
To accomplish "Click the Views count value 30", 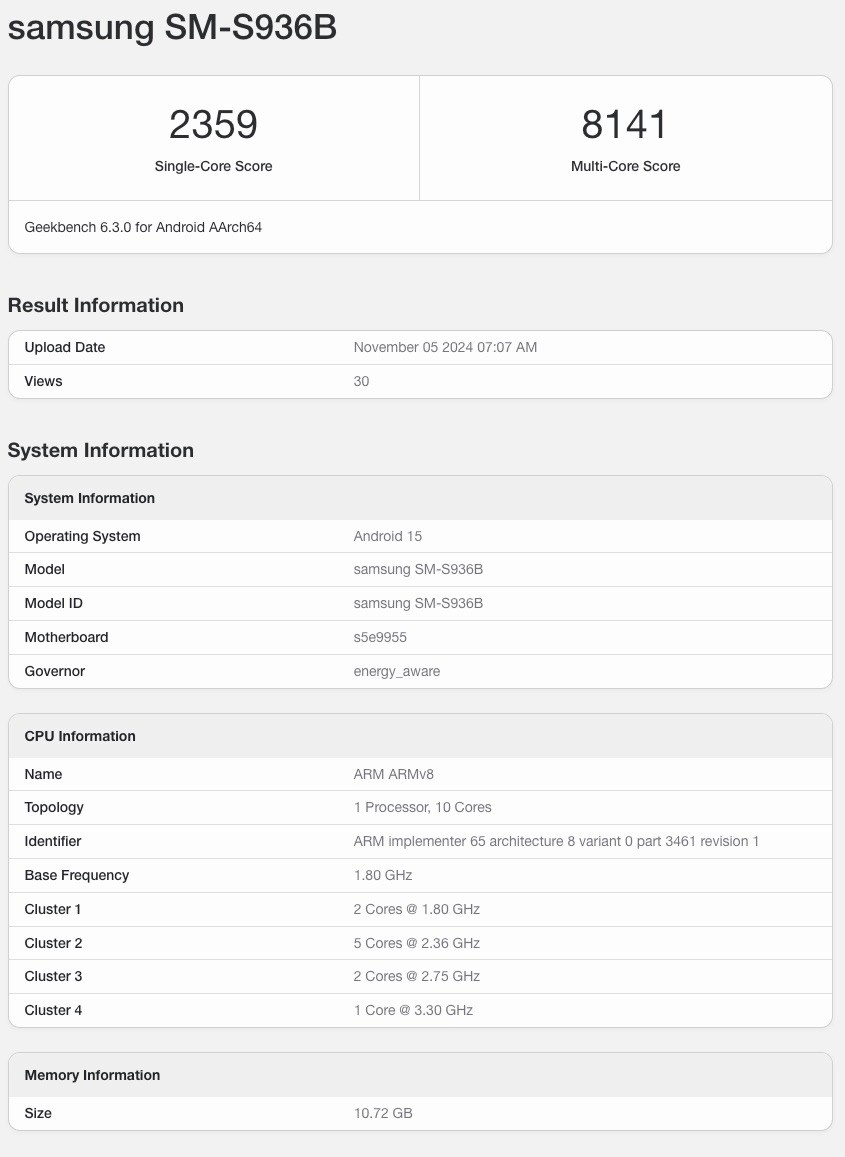I will [x=361, y=381].
